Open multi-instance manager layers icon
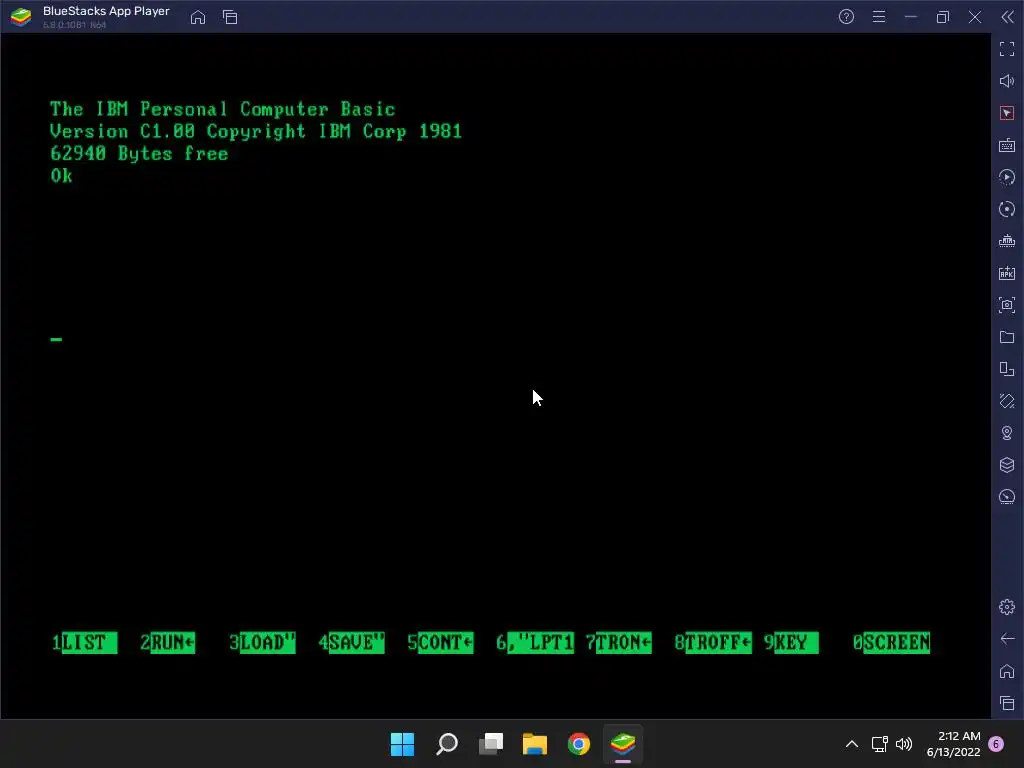Viewport: 1024px width, 768px height. pos(1006,465)
